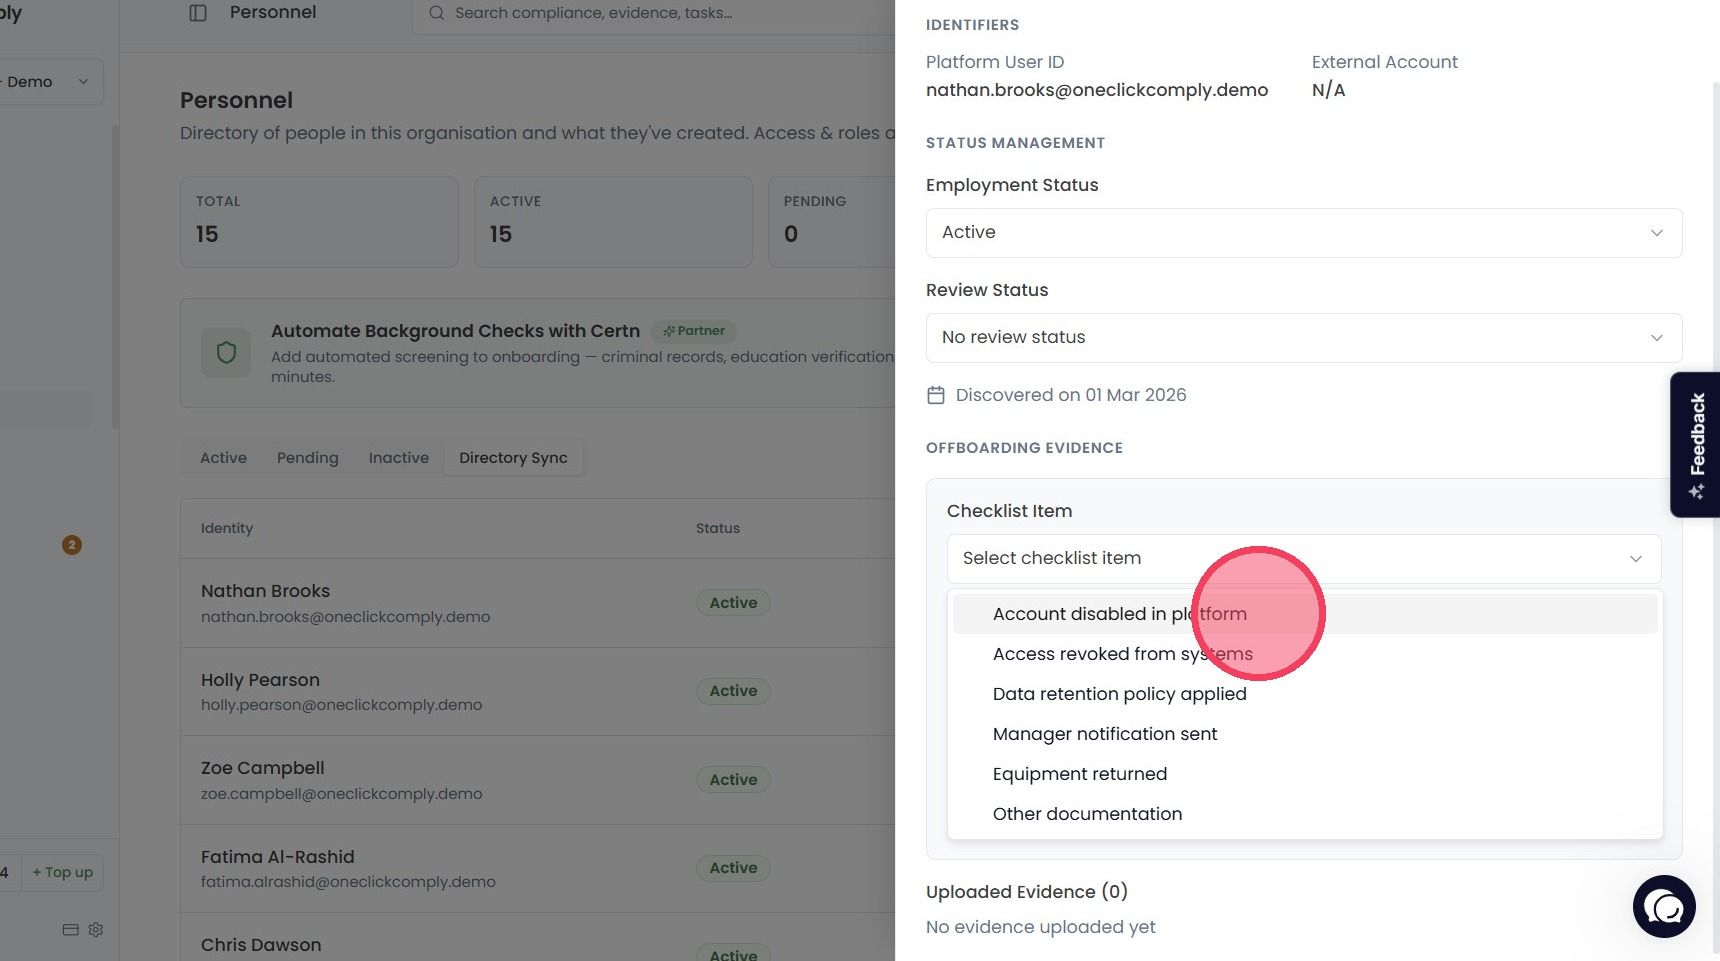Open Zoe Campbell personnel row

[538, 780]
